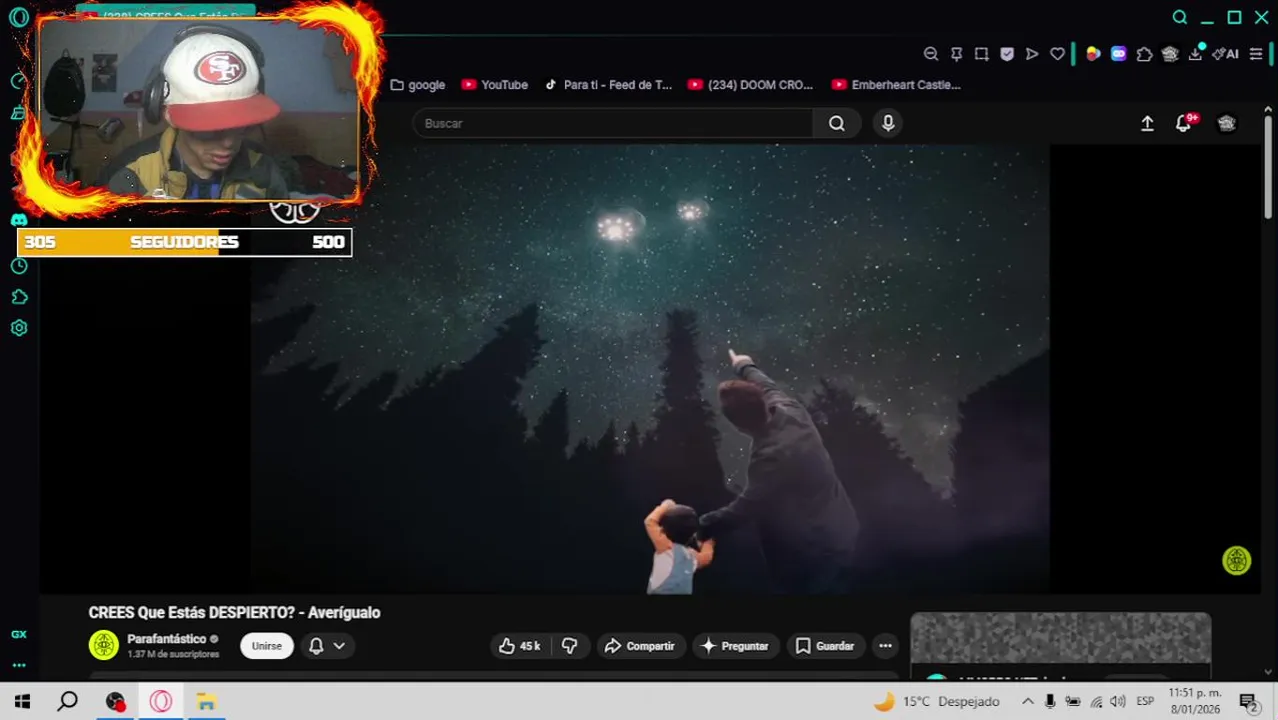Click the zoom-out magnifier in address bar
This screenshot has width=1278, height=720.
click(x=931, y=54)
